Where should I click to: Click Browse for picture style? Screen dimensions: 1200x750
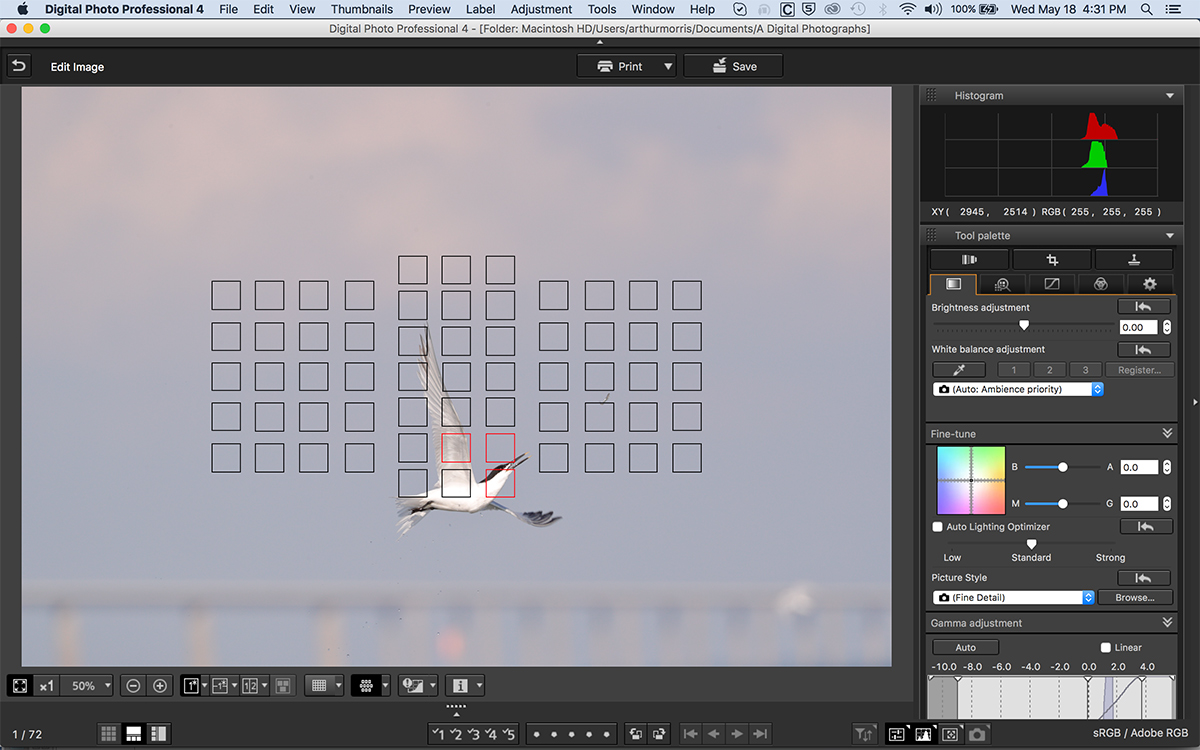point(1135,597)
